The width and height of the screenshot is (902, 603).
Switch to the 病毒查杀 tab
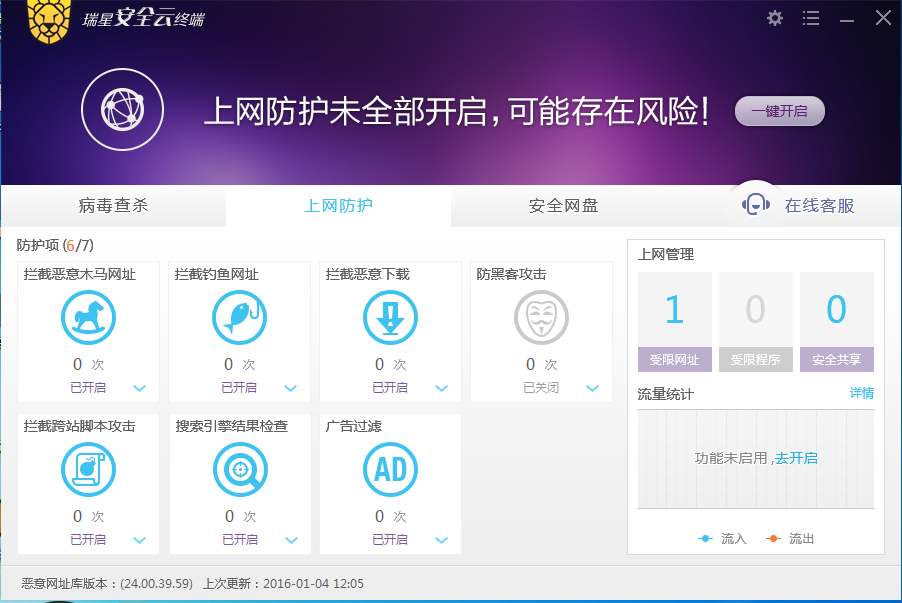point(113,205)
